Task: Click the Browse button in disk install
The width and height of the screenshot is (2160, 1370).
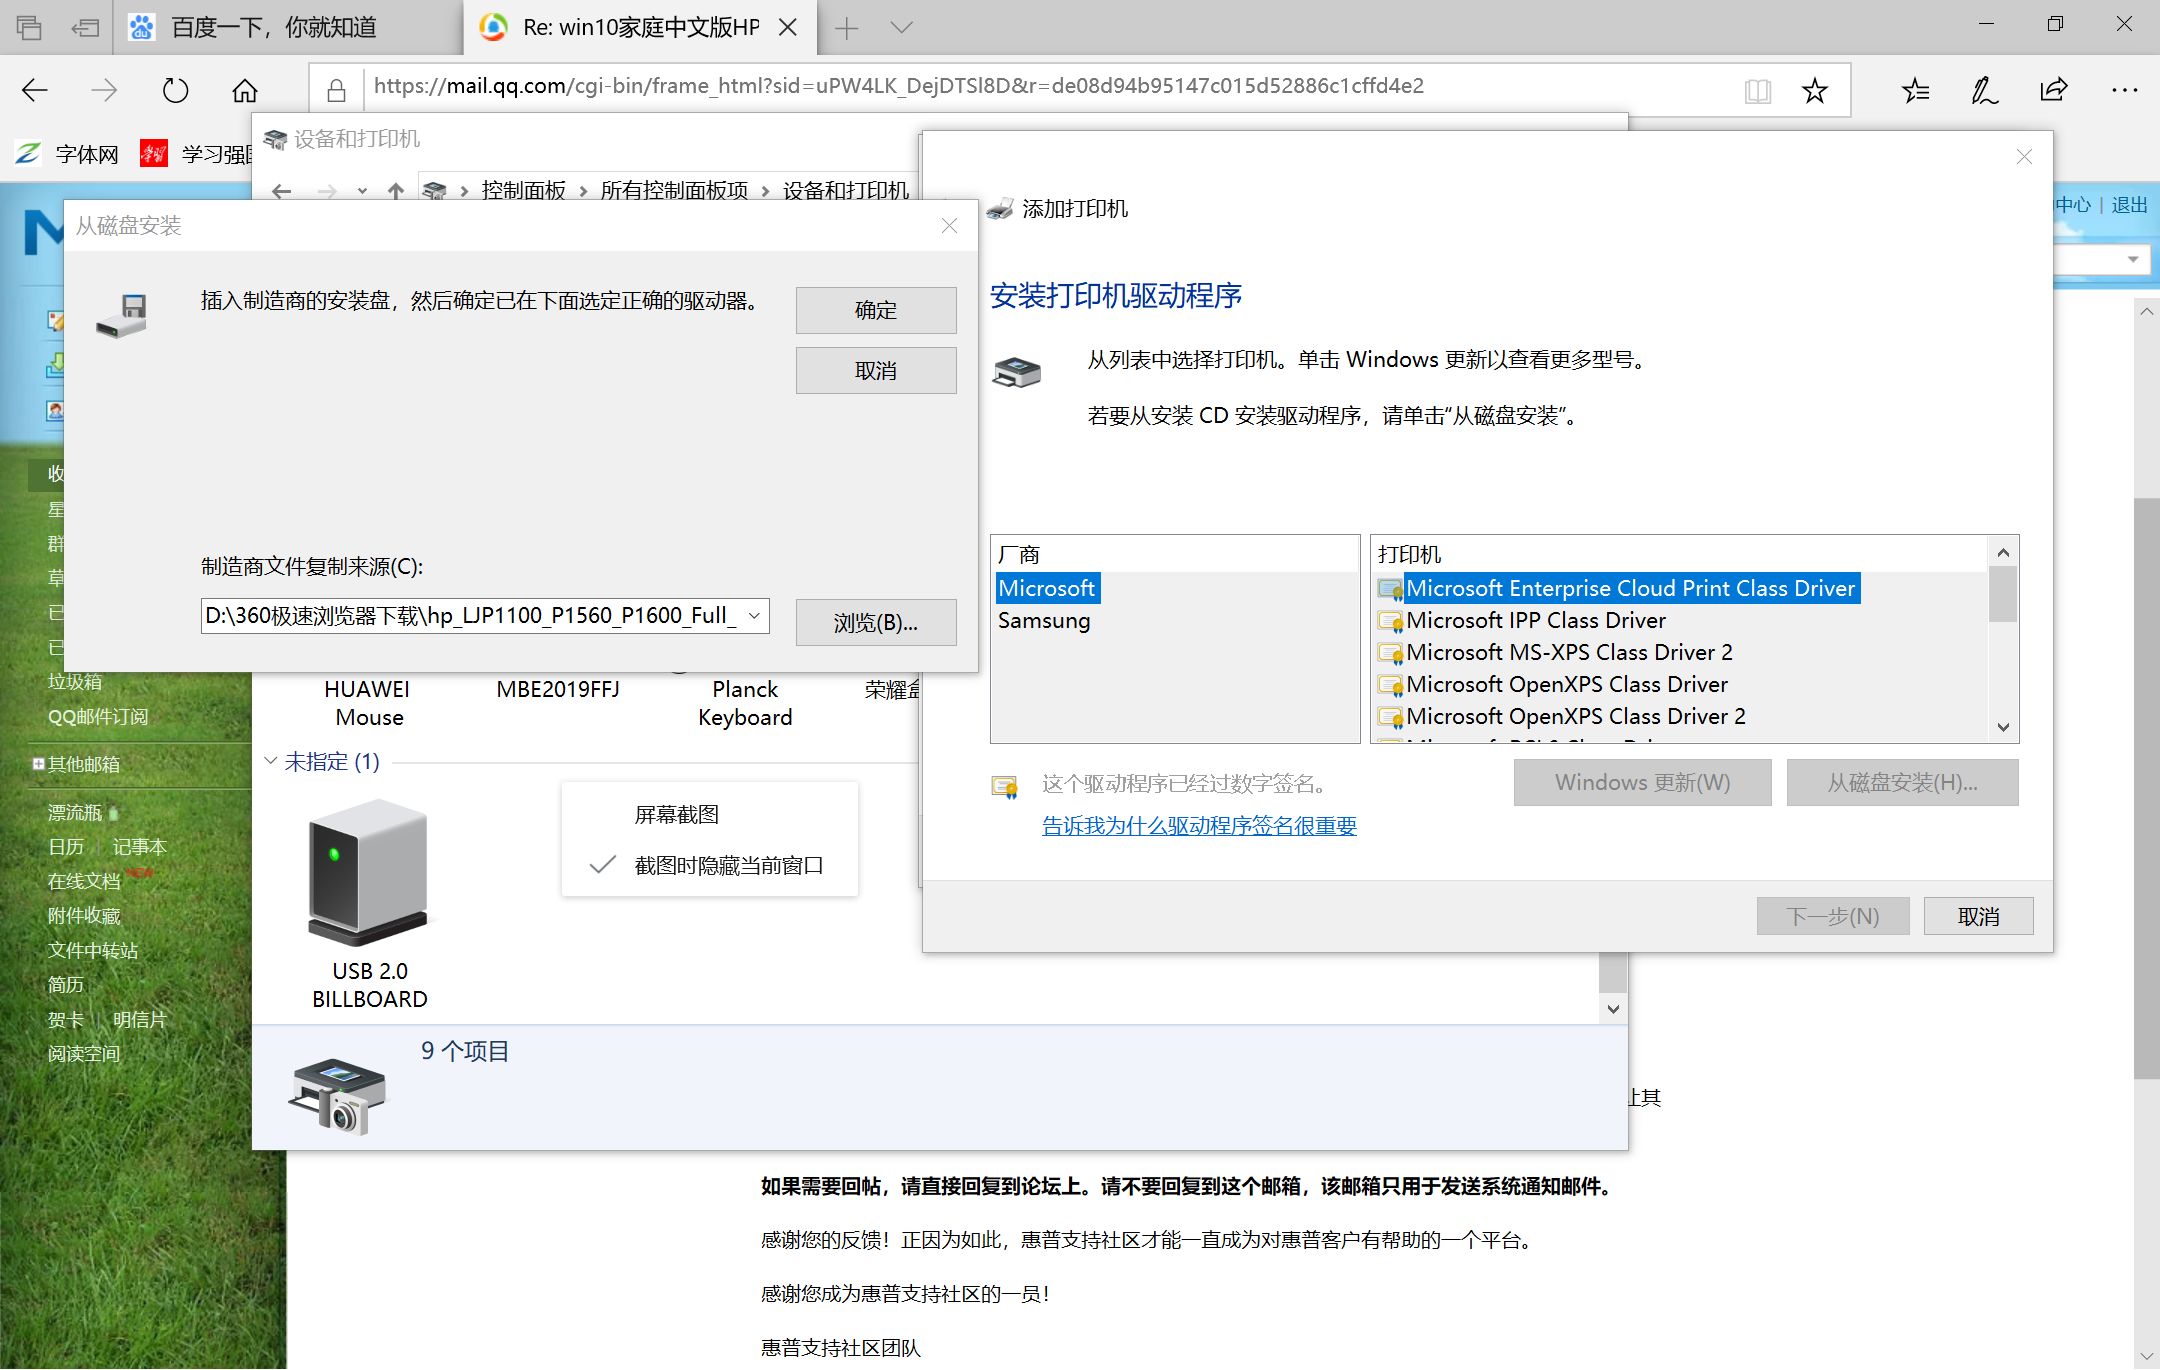Action: point(875,623)
